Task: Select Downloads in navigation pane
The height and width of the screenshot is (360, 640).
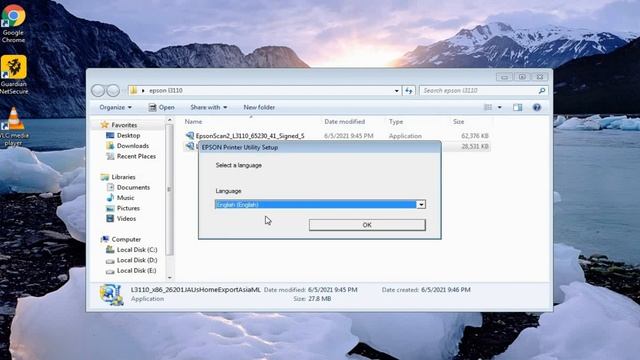Action: tap(133, 146)
